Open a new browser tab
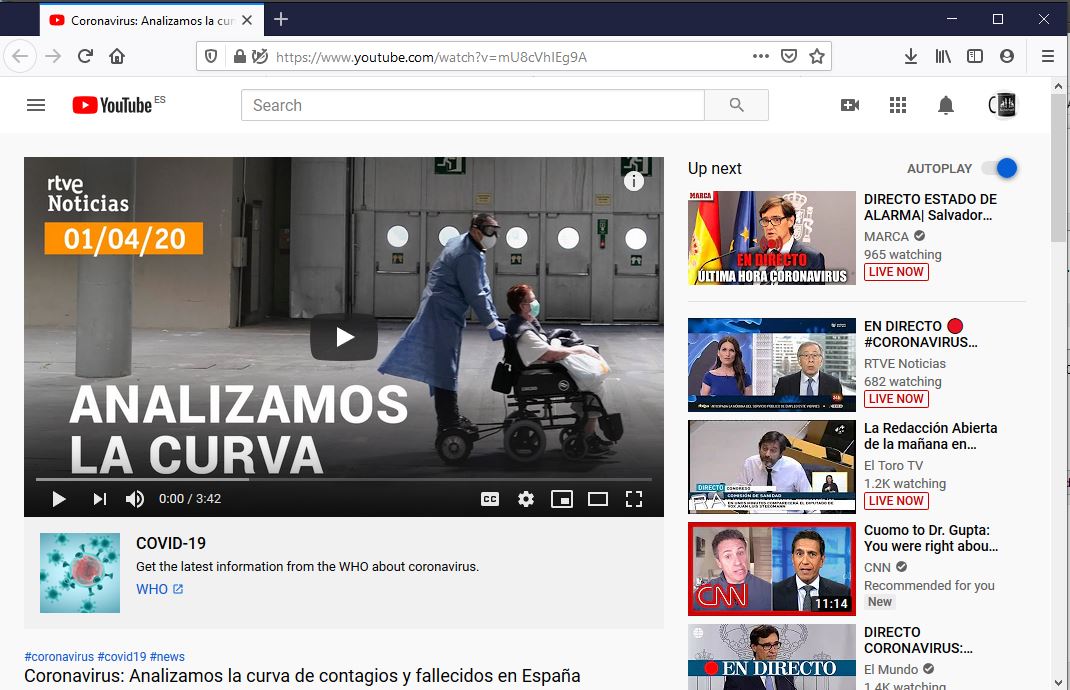The height and width of the screenshot is (690, 1070). point(281,20)
